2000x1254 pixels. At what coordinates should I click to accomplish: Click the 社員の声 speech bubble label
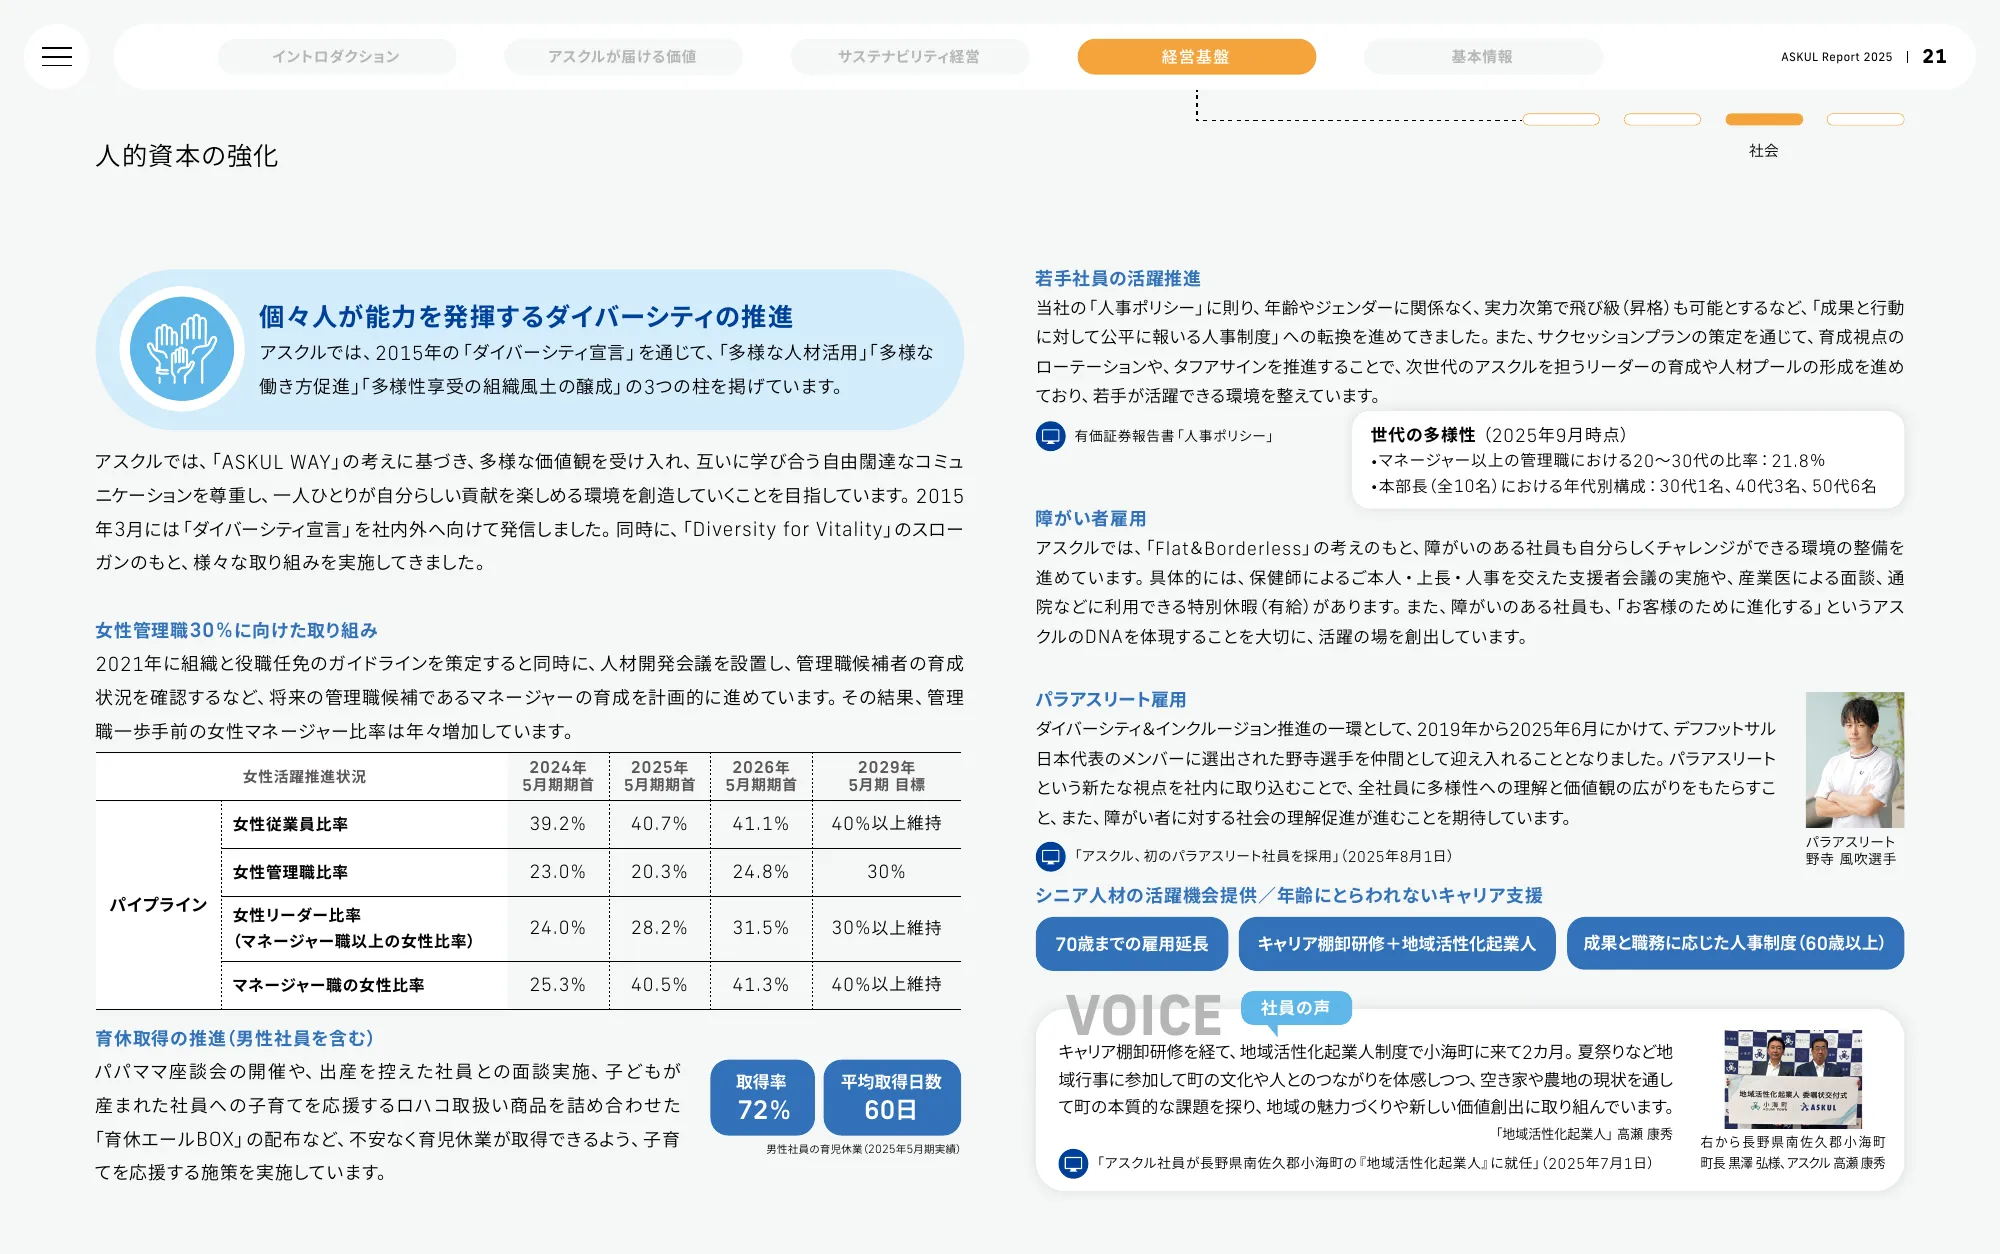click(1296, 1008)
